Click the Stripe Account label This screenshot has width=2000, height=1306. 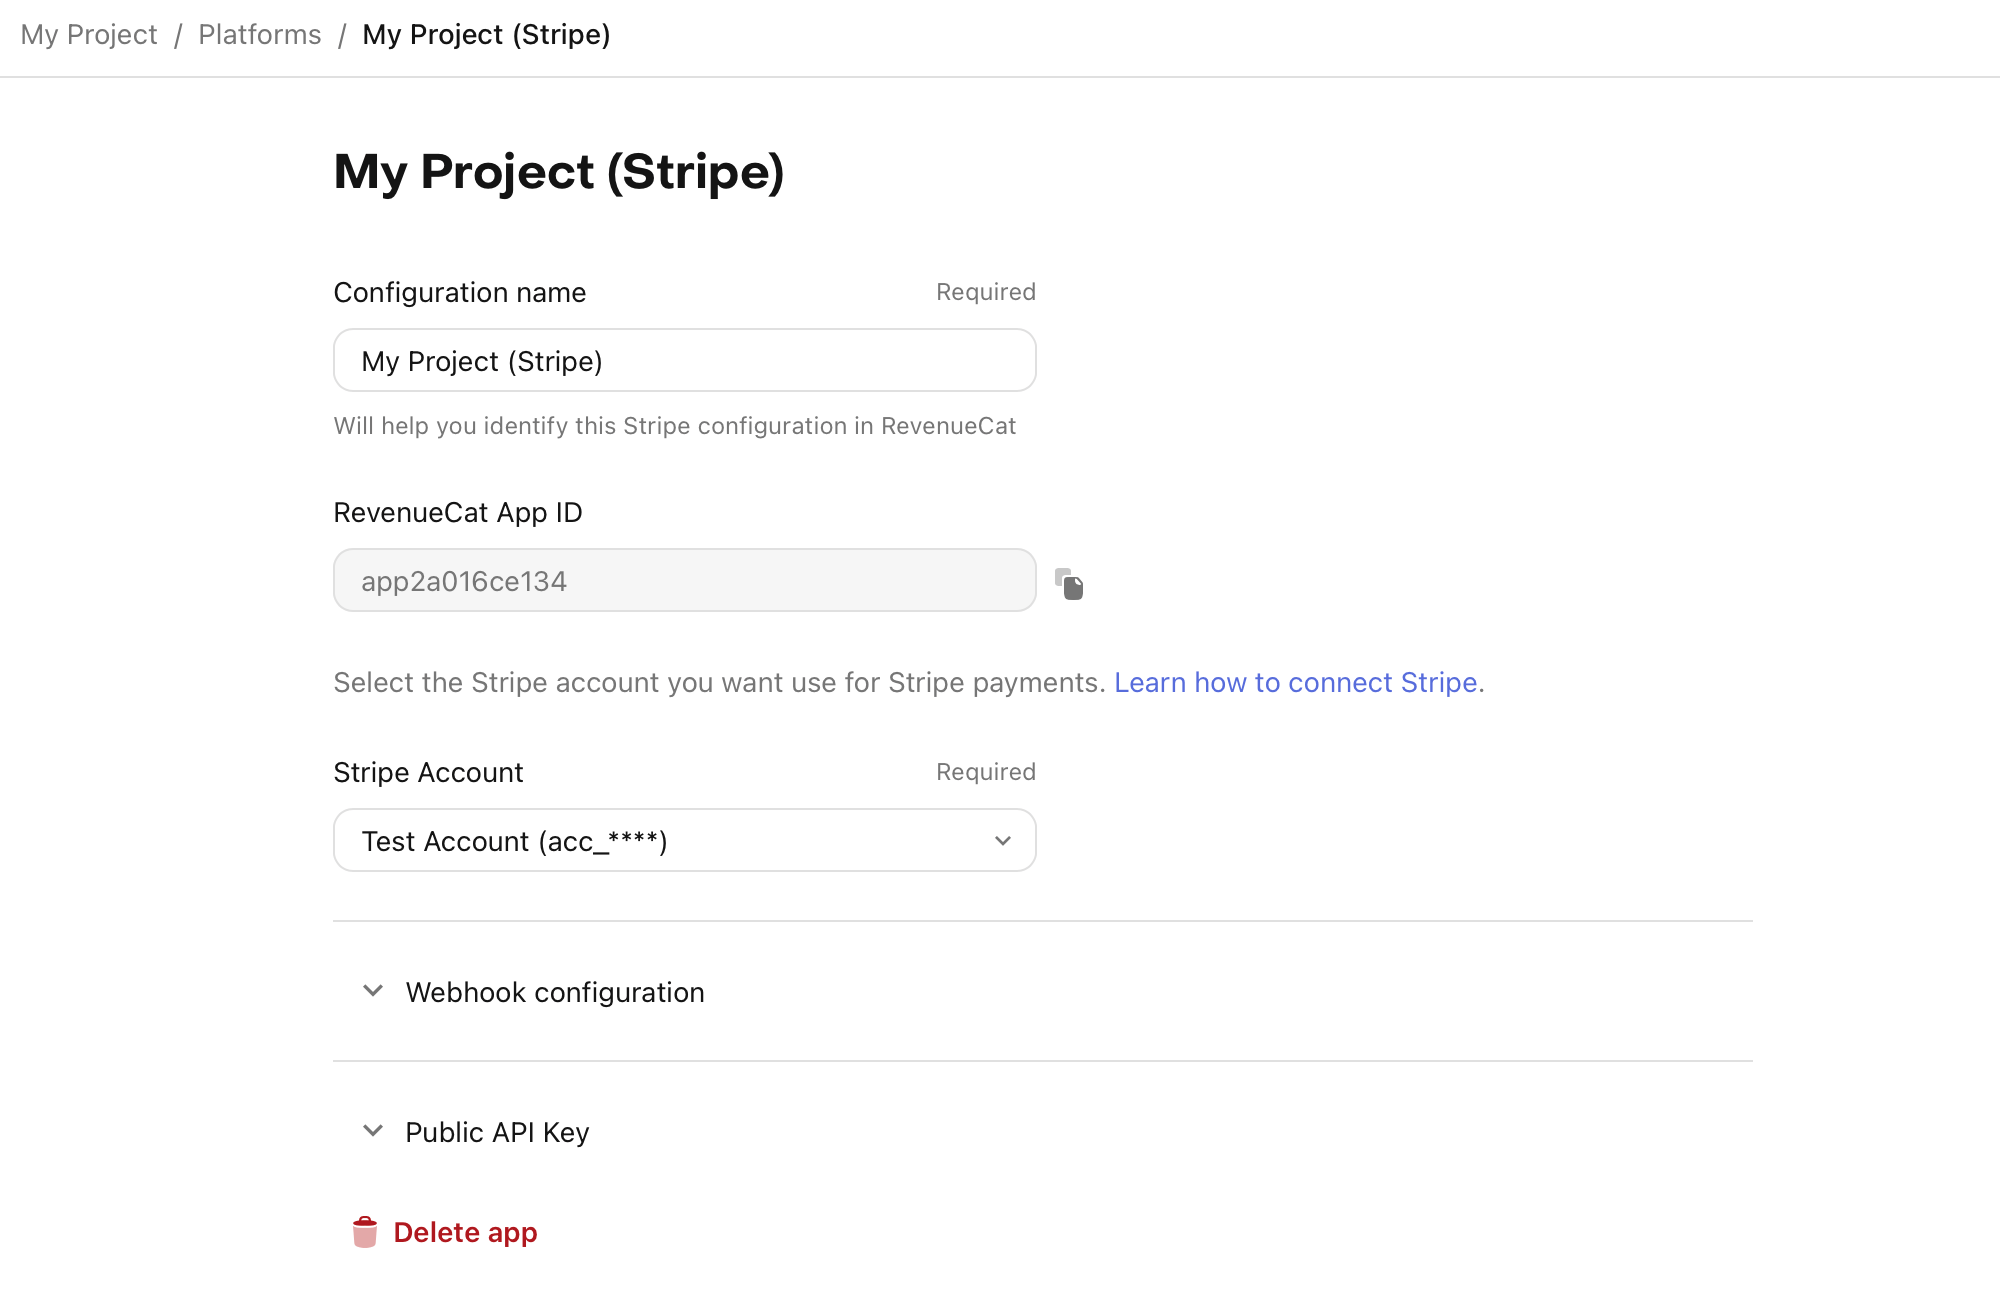[x=428, y=772]
